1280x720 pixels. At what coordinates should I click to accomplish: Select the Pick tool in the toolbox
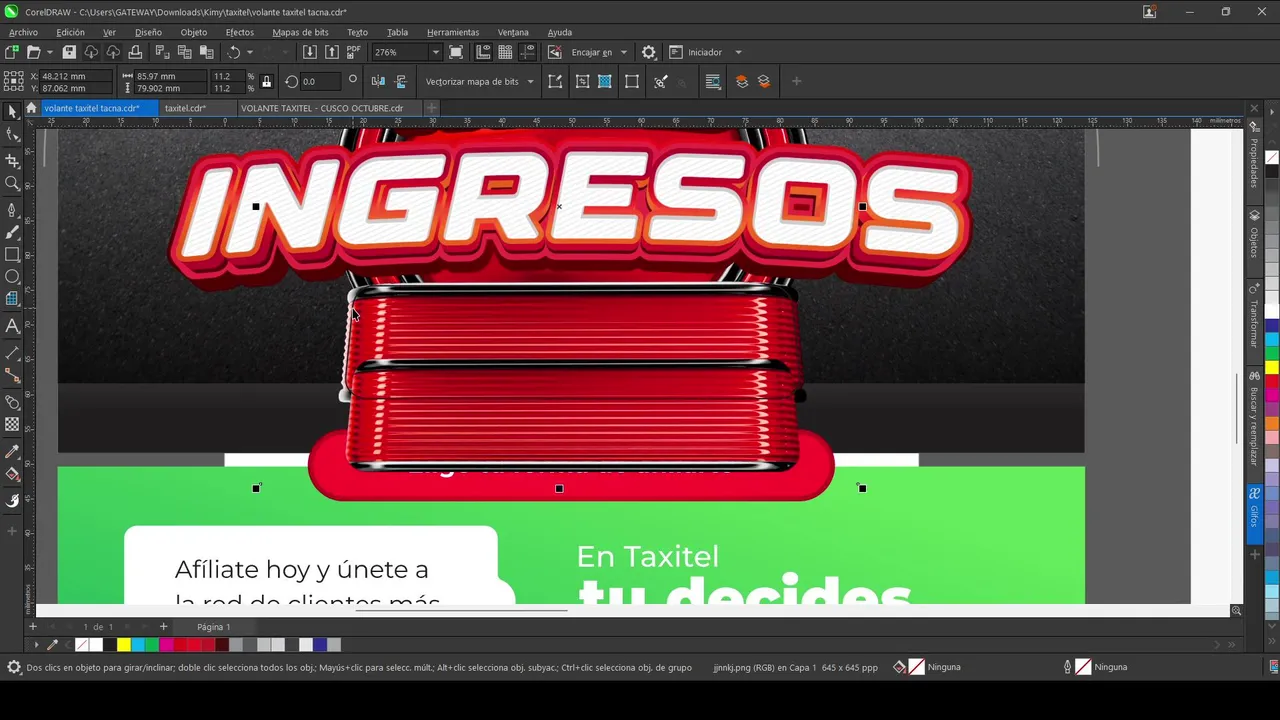[x=12, y=112]
